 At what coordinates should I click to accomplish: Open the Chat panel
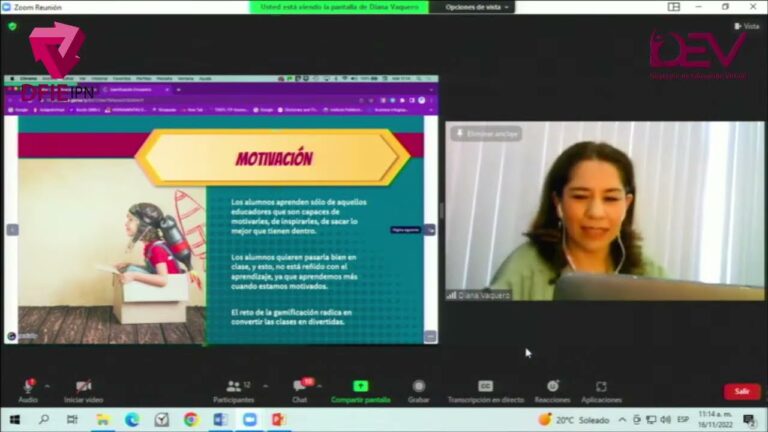point(299,387)
